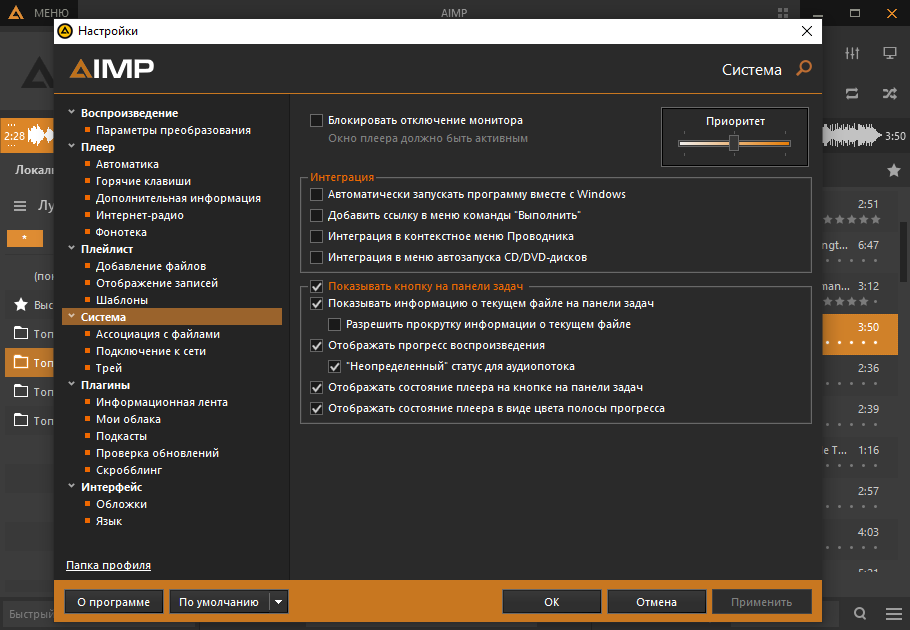The width and height of the screenshot is (910, 630).
Task: Open Дополнительная информация settings page
Action: click(178, 198)
